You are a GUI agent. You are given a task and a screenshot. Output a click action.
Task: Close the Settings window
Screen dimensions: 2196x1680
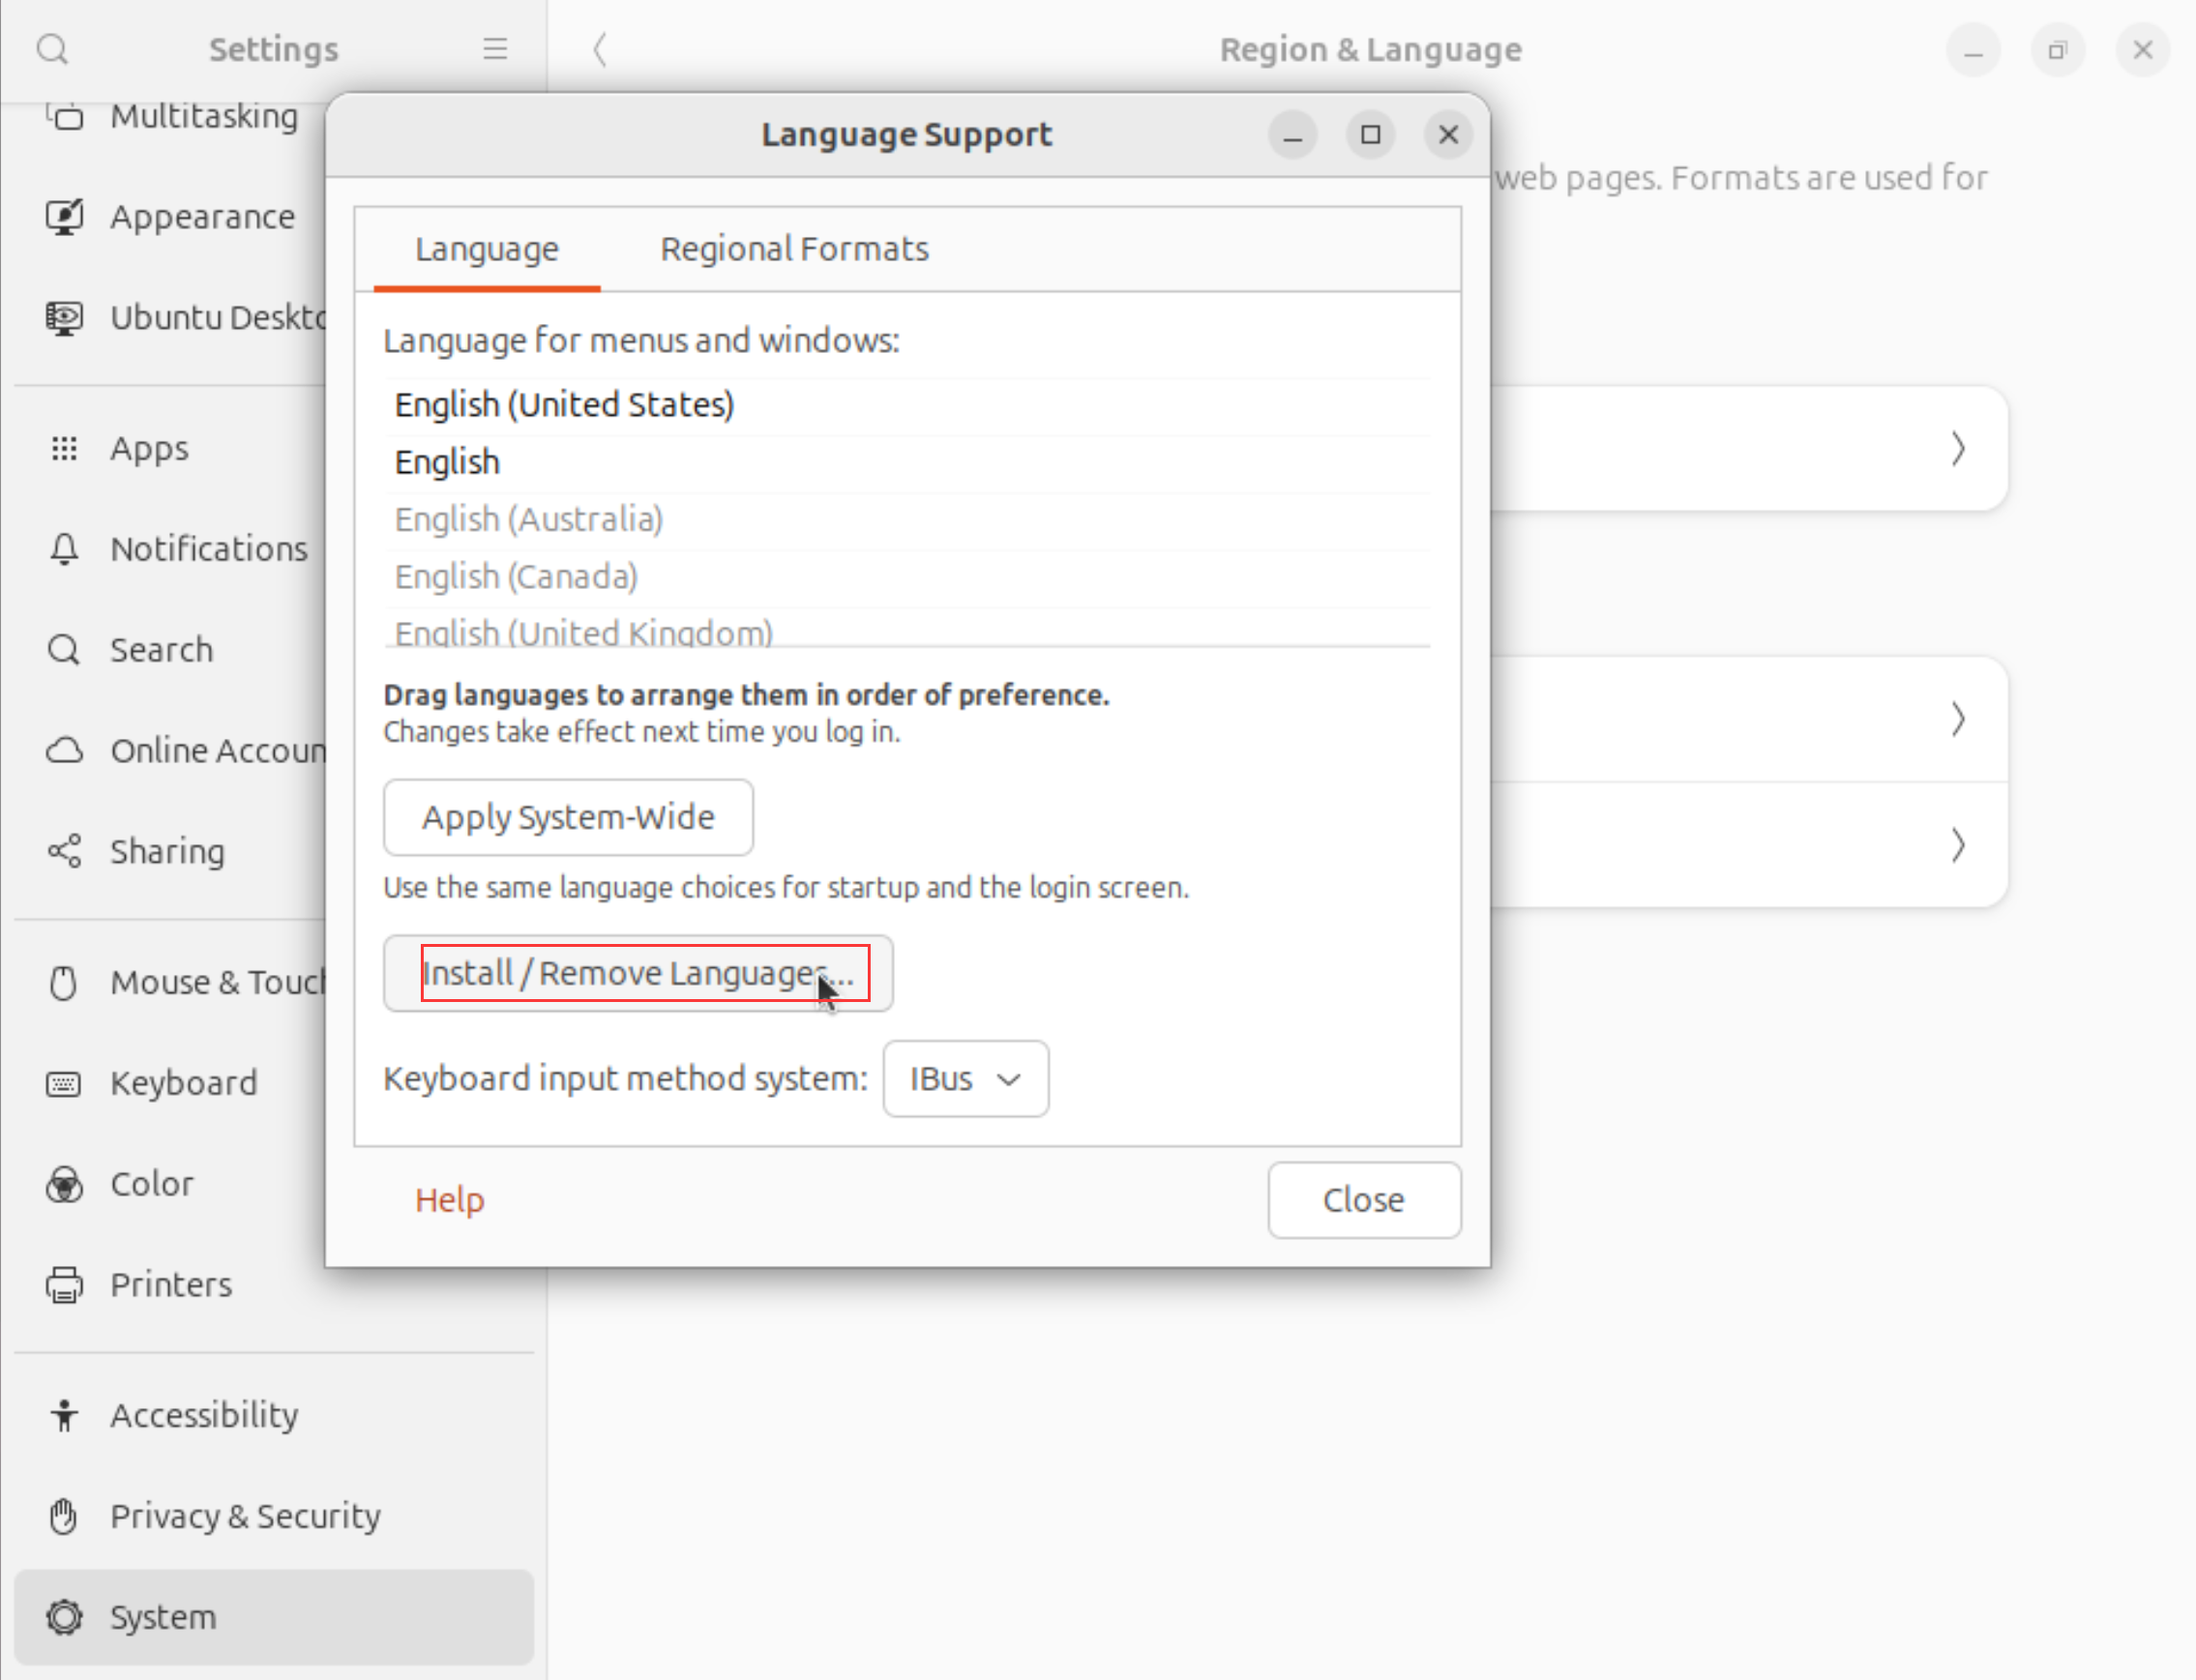pos(2142,50)
